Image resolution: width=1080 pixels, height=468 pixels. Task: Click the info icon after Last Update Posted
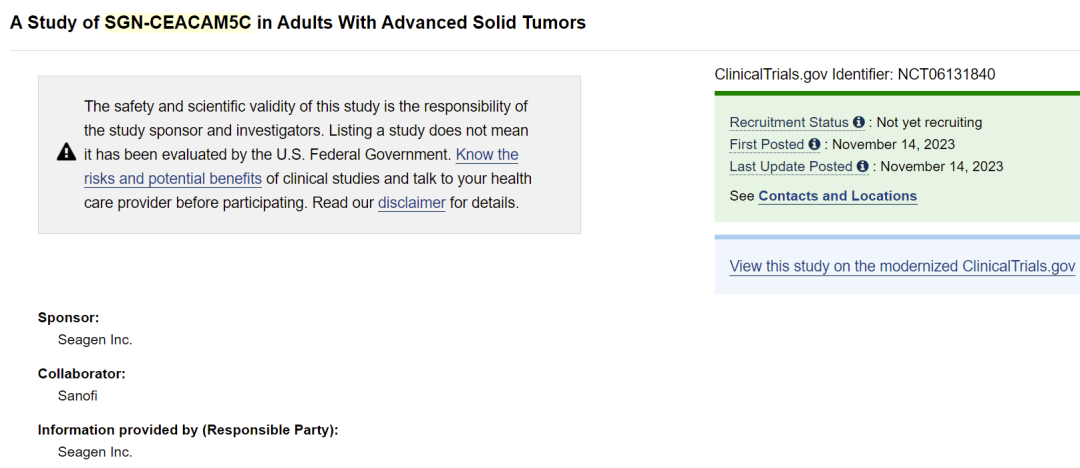point(862,166)
